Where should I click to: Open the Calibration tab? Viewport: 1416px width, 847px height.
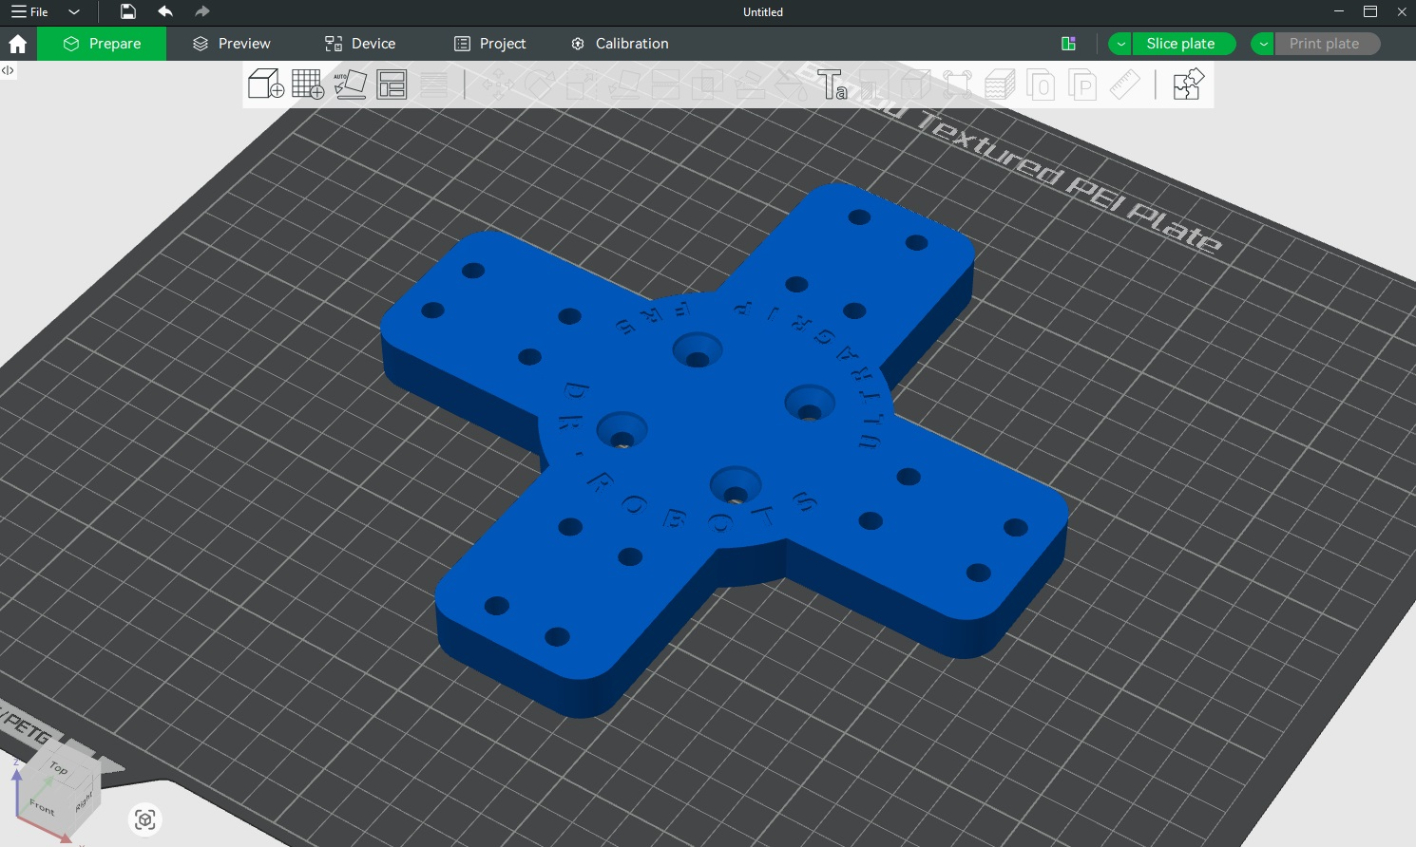click(619, 44)
